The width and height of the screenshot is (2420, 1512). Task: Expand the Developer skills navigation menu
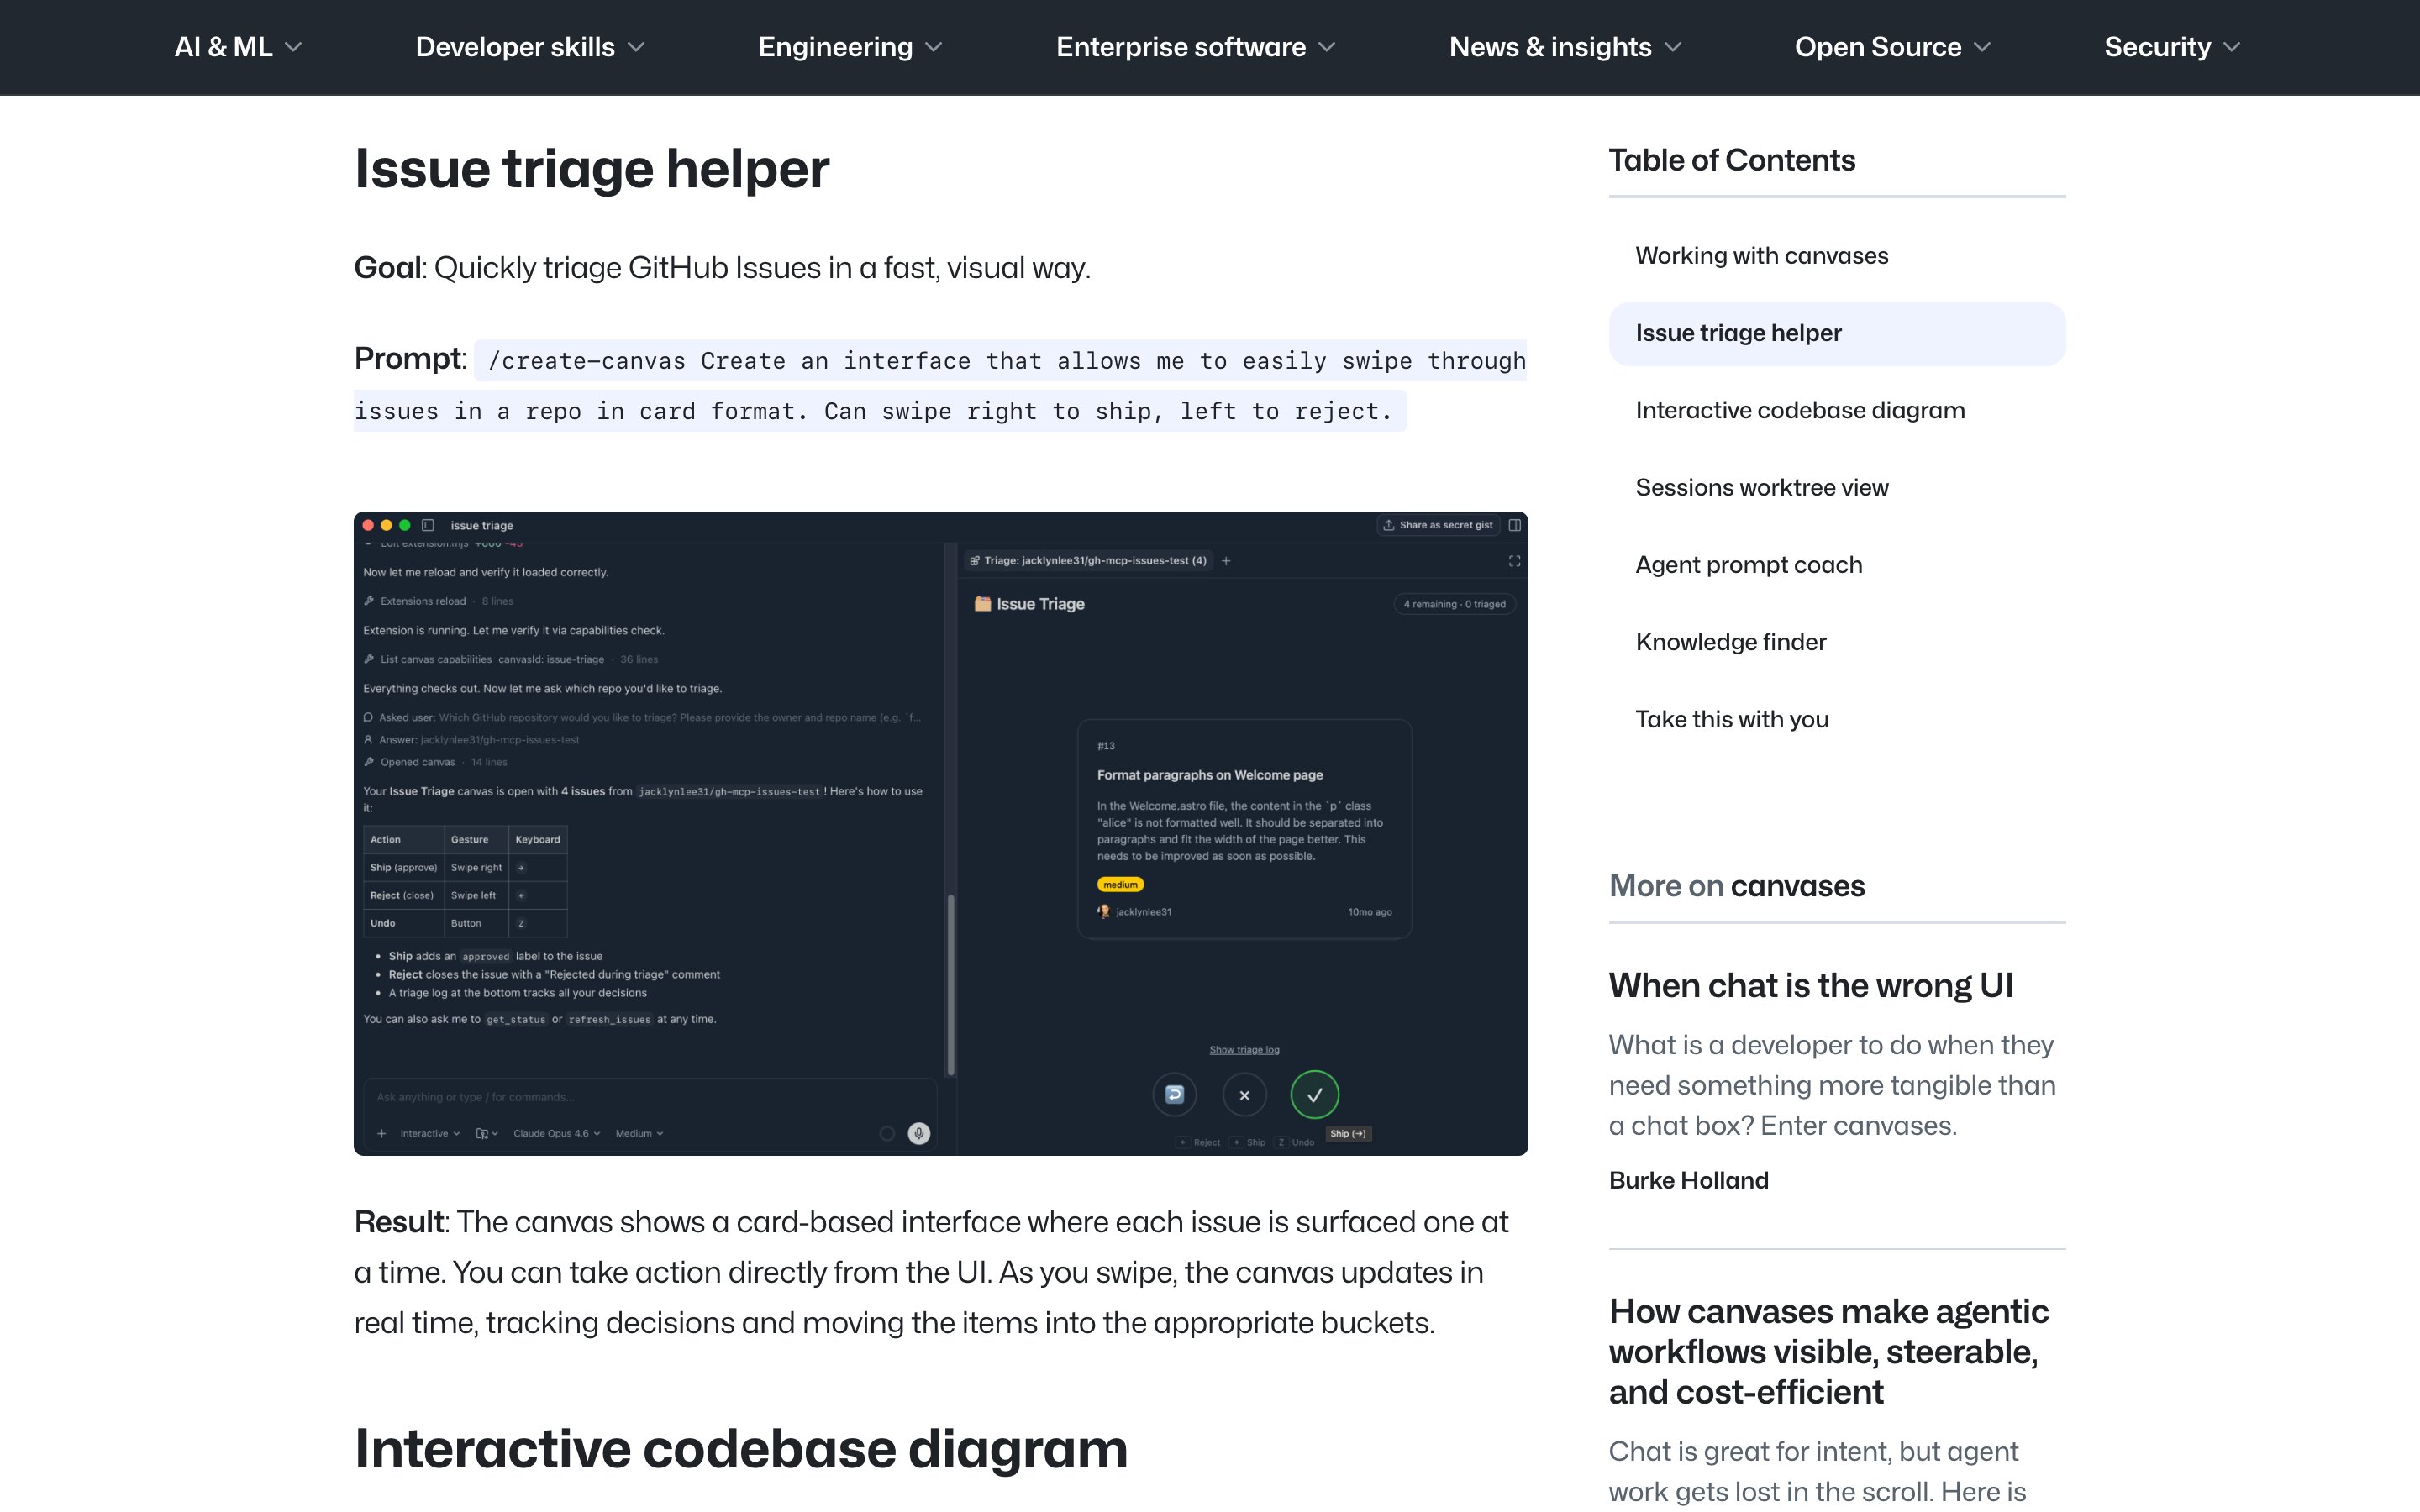[x=530, y=47]
